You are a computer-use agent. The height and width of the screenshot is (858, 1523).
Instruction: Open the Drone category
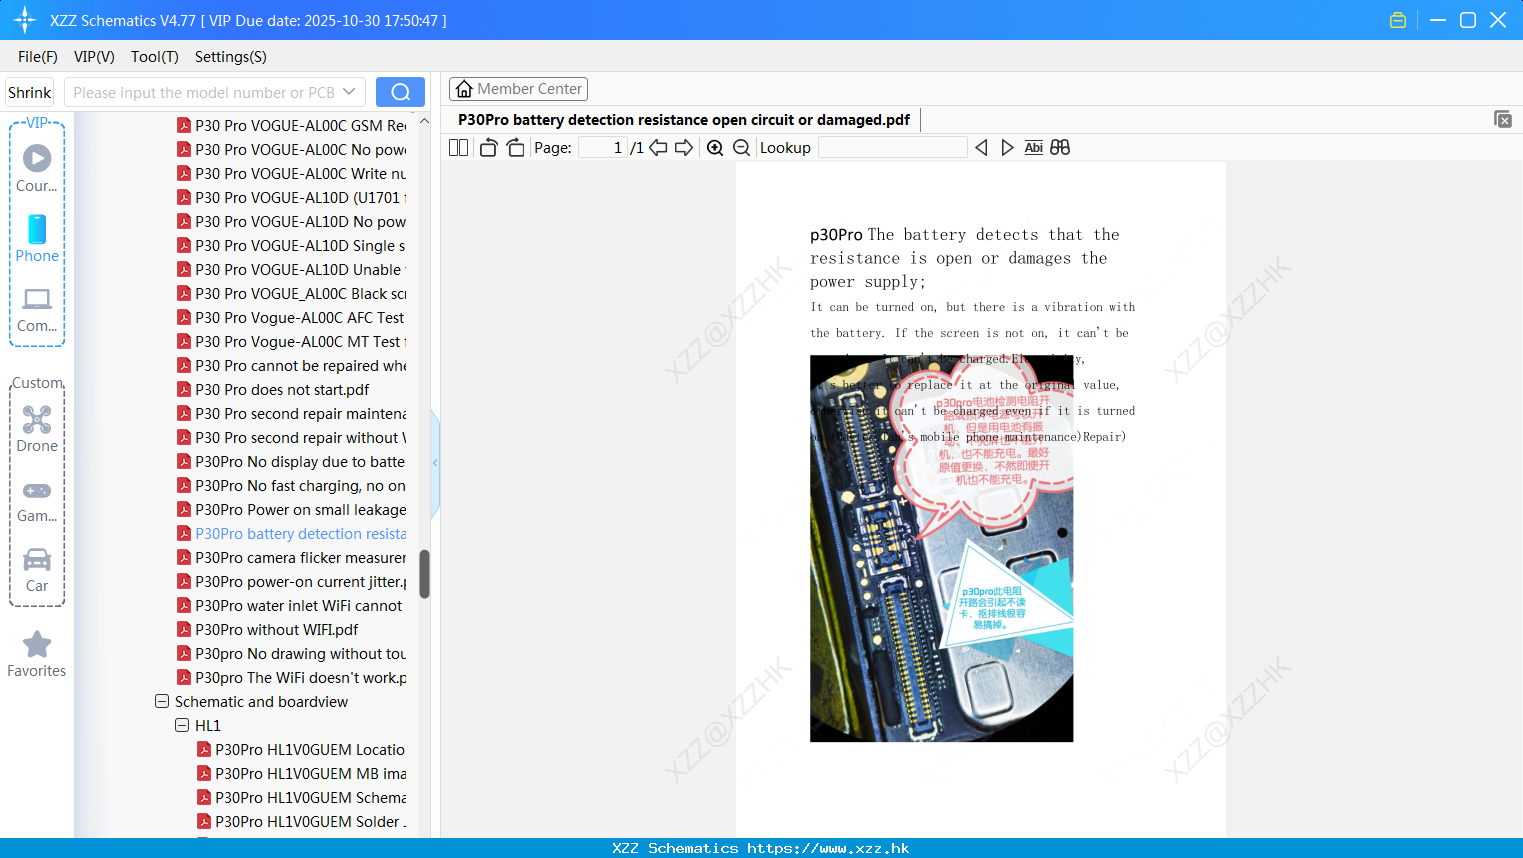37,429
